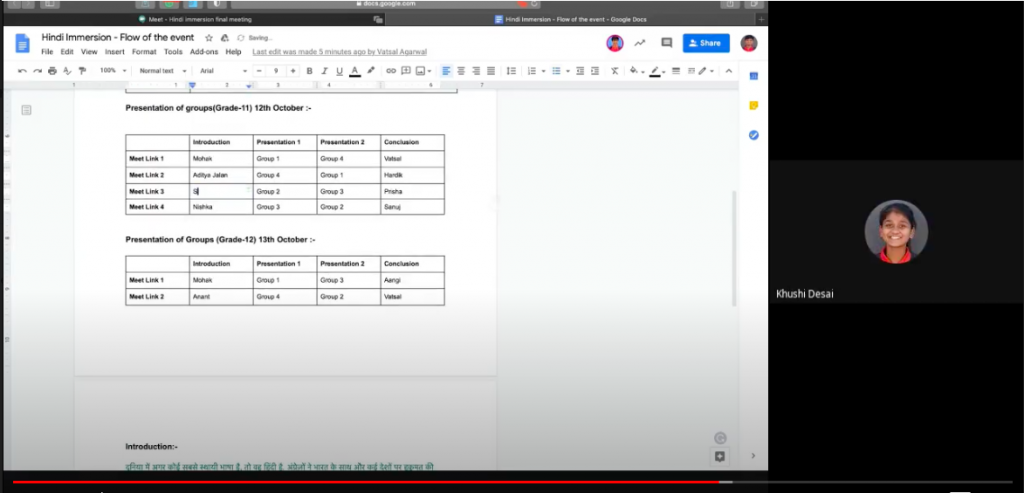Viewport: 1024px width, 493px height.
Task: Open the line spacing options
Action: click(x=511, y=71)
